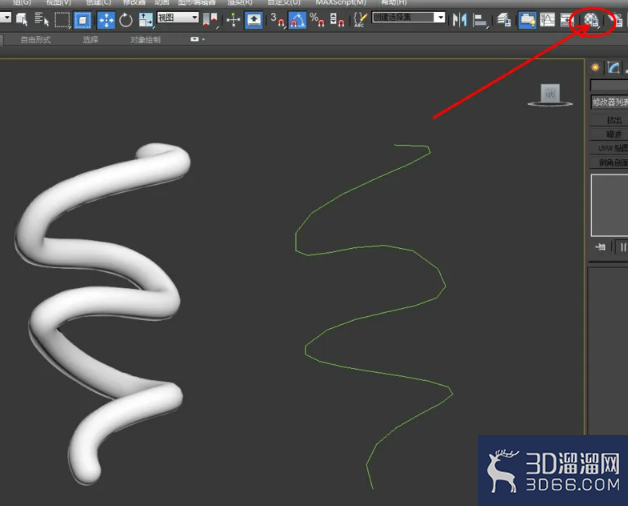Click the Mirror tool icon
This screenshot has height=506, width=628.
tap(459, 20)
